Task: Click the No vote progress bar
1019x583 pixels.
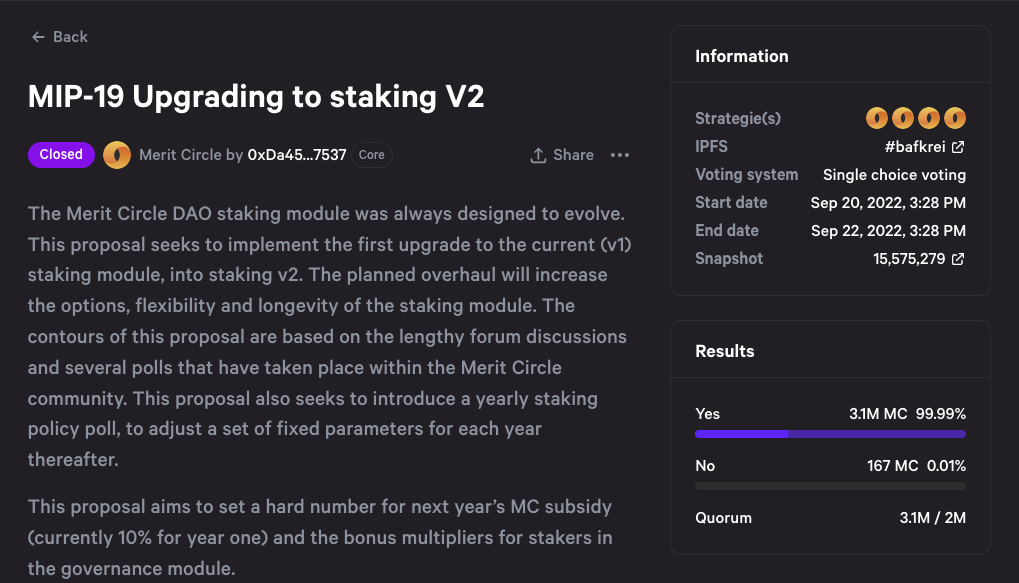Action: (x=830, y=486)
